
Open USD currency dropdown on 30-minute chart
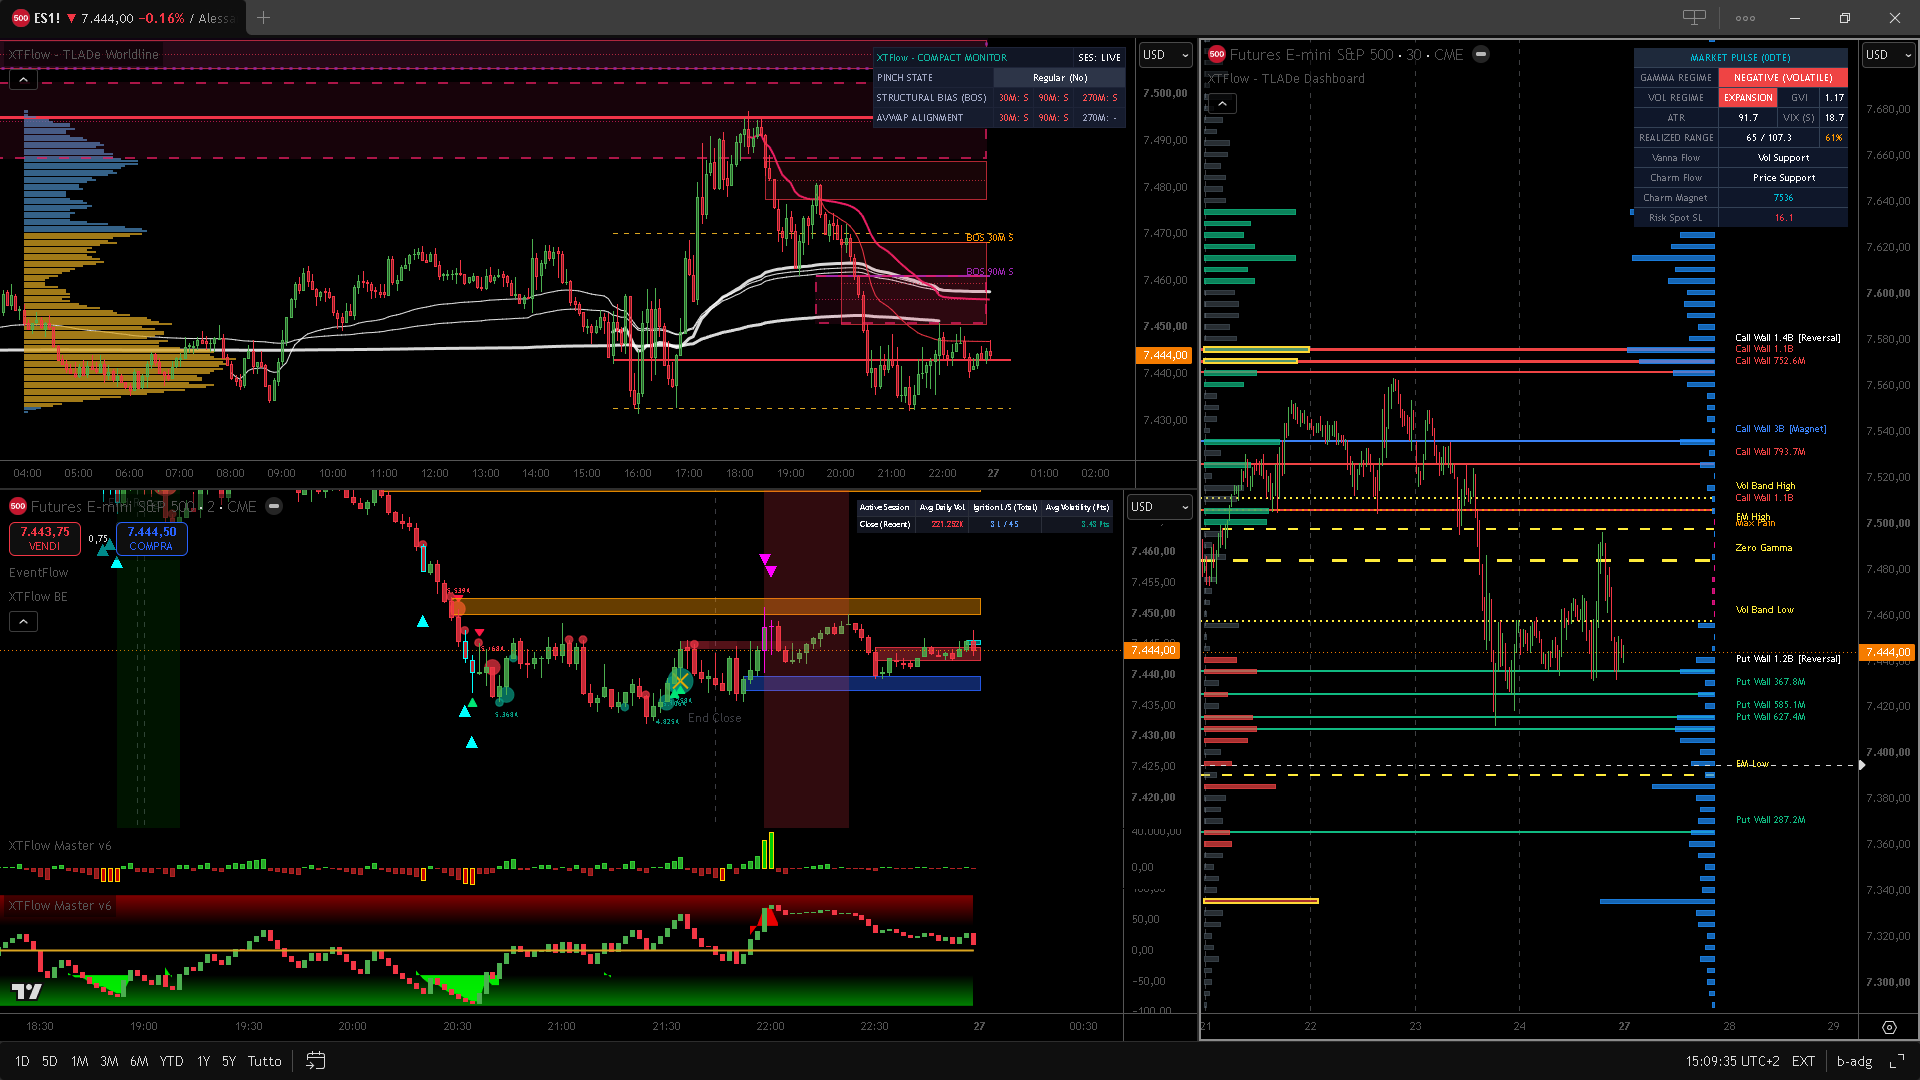(1886, 55)
